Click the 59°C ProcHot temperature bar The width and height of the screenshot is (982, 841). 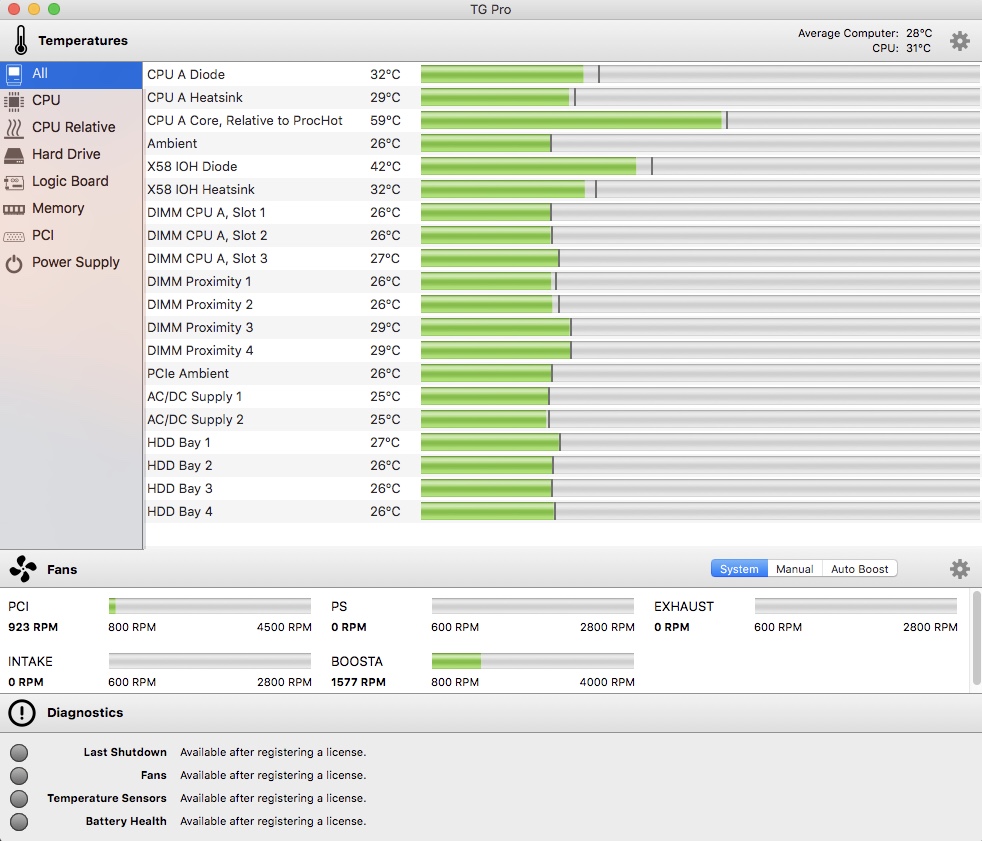[700, 120]
